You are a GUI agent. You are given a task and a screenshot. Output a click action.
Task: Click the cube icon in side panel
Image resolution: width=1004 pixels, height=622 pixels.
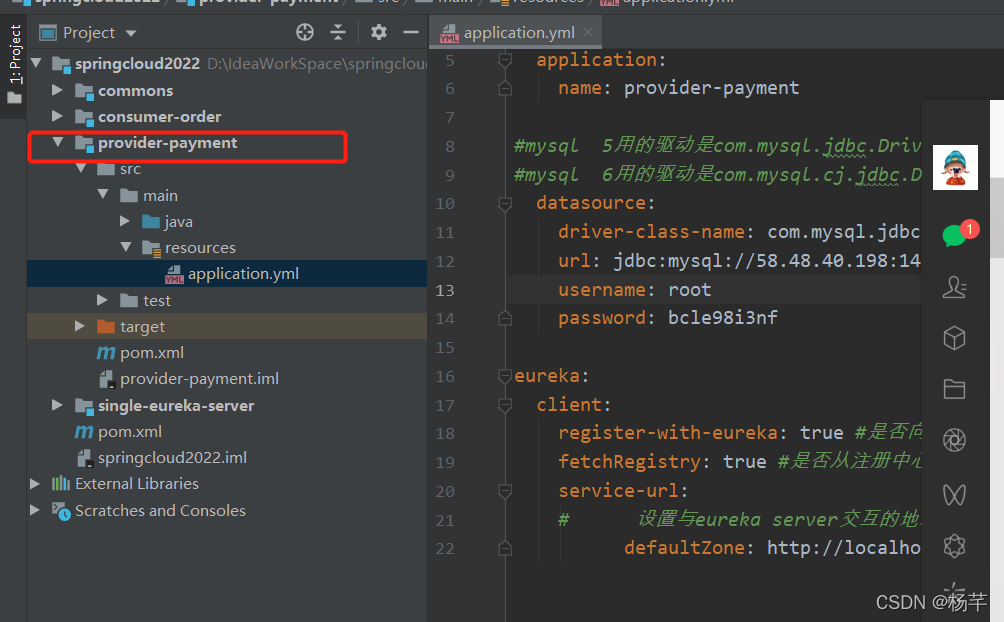954,338
